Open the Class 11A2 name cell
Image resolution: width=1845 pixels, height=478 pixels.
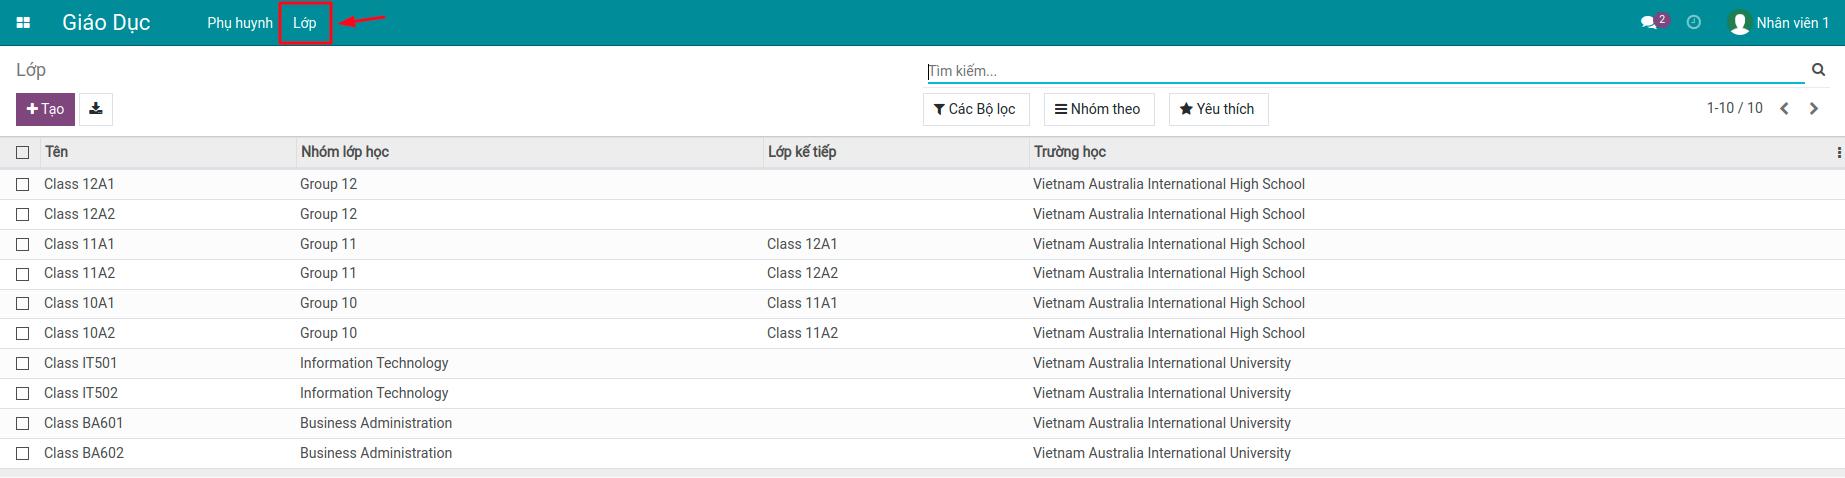(79, 273)
